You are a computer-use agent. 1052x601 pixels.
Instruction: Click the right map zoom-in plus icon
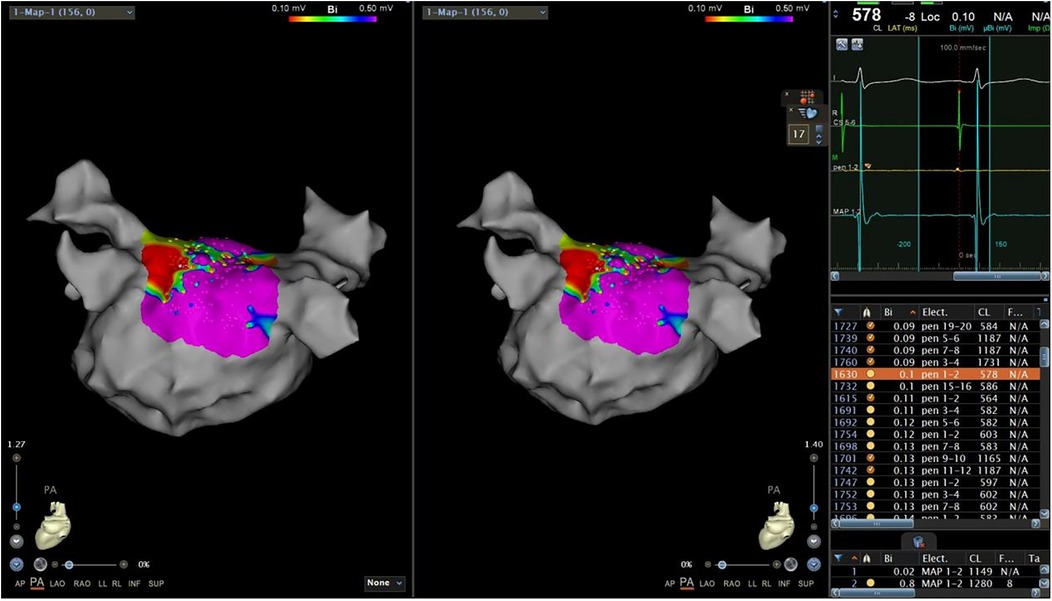tap(814, 459)
